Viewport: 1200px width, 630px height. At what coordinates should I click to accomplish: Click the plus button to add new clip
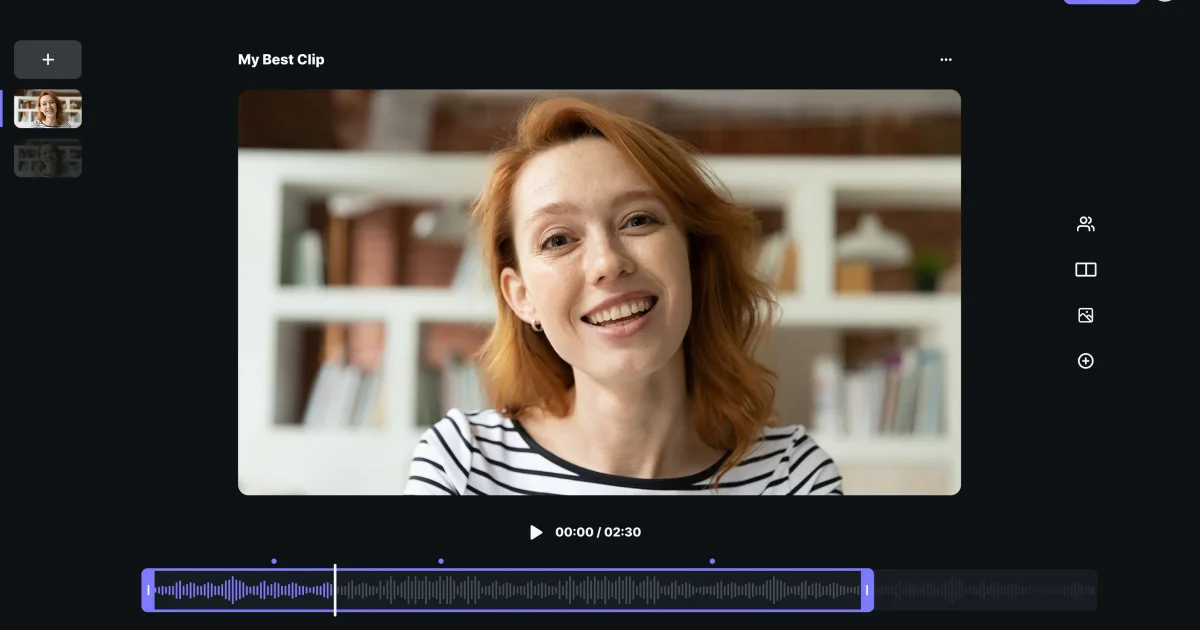[x=47, y=59]
